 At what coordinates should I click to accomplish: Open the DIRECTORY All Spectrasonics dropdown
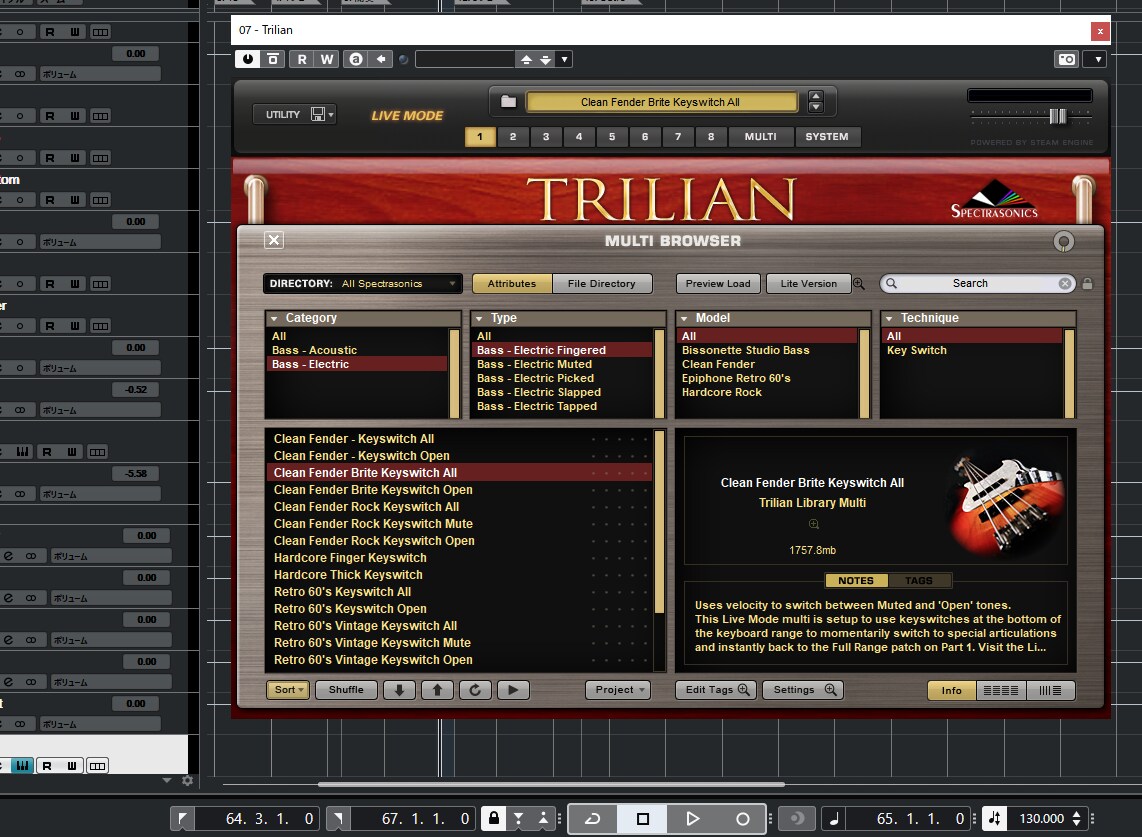coord(362,283)
